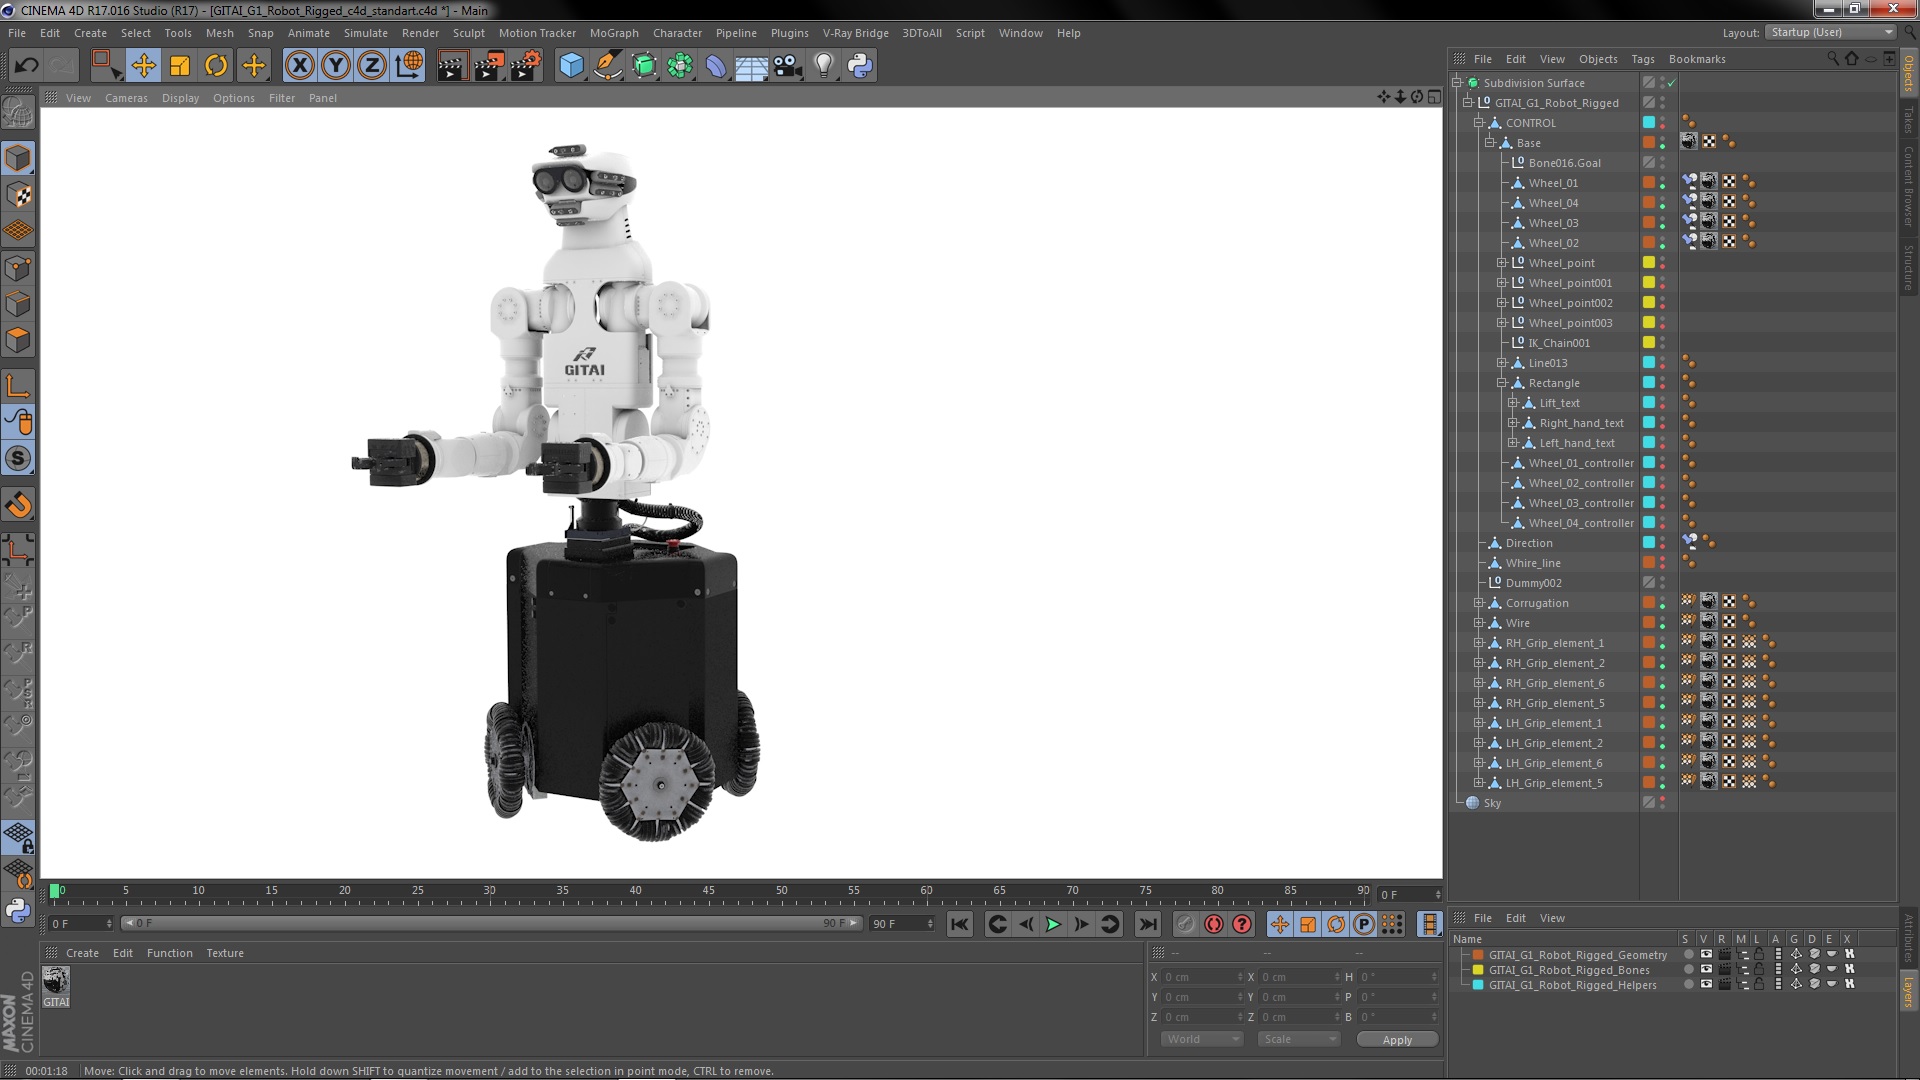The height and width of the screenshot is (1080, 1920).
Task: Switch to Model mode in left toolbar
Action: (x=18, y=158)
